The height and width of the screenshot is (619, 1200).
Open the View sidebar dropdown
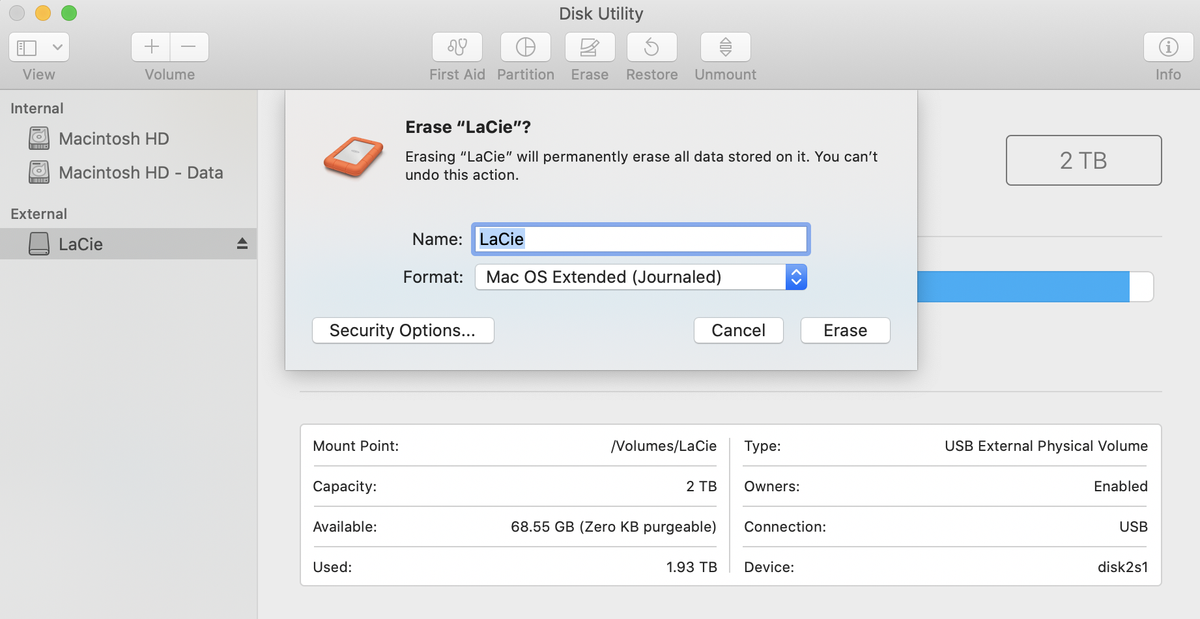[39, 47]
